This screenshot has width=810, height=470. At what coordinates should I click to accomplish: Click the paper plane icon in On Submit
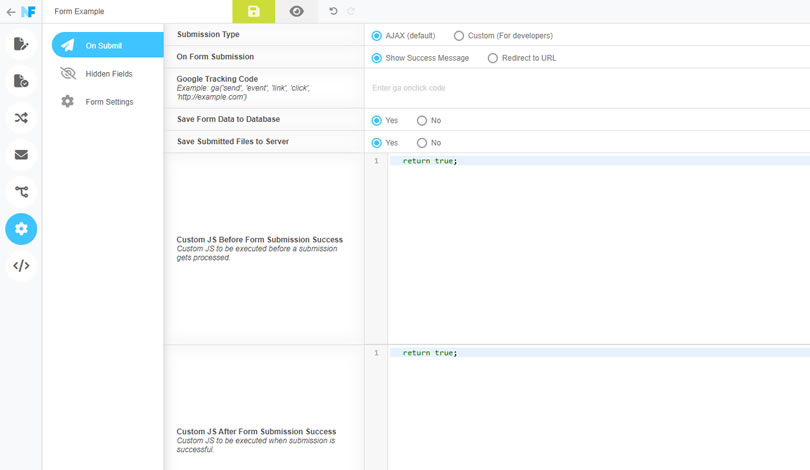click(x=68, y=45)
